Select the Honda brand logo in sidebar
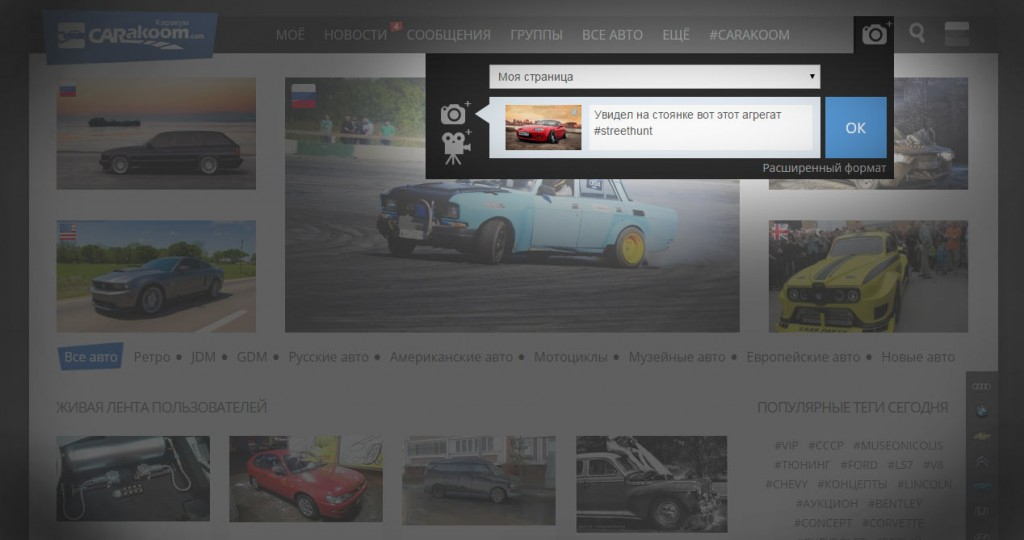The height and width of the screenshot is (540, 1024). coord(982,511)
